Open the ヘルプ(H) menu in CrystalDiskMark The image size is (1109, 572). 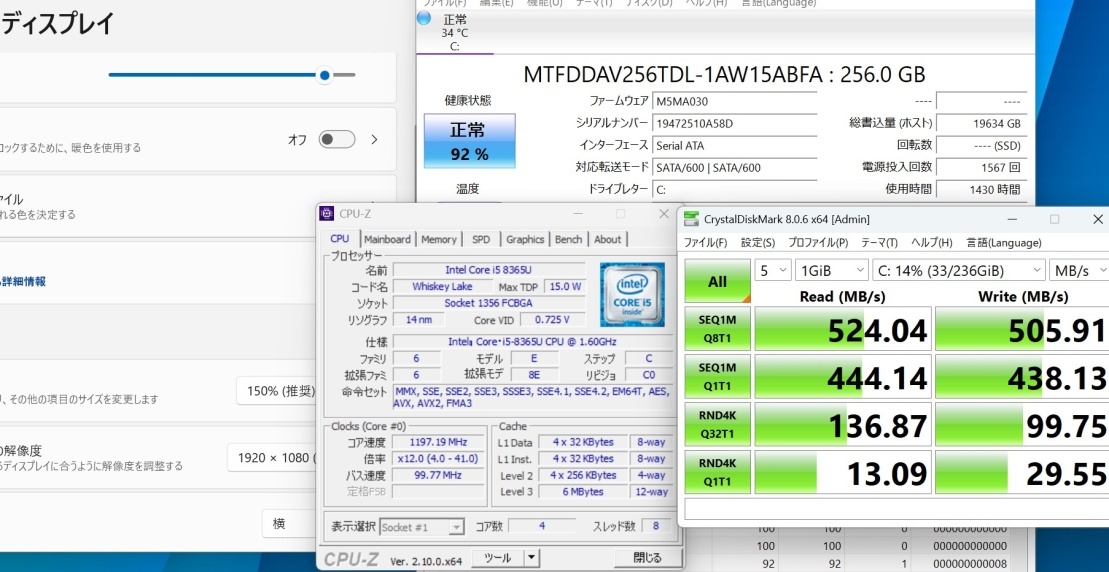931,243
